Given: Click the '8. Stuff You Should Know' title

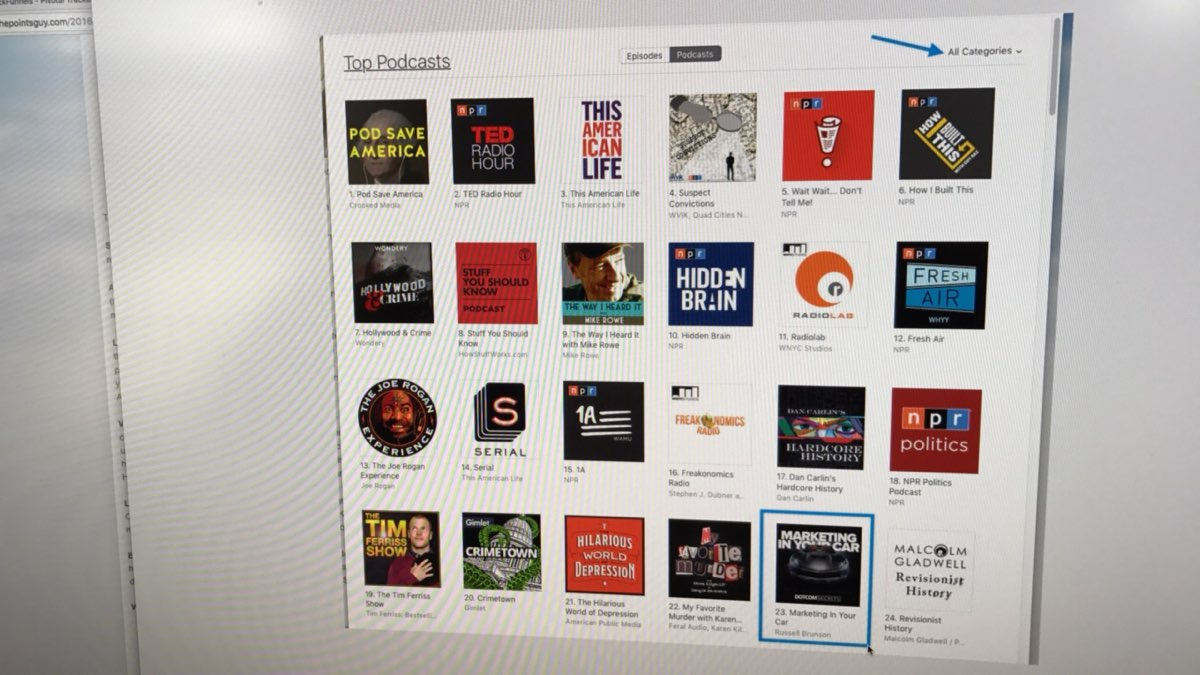Looking at the screenshot, I should pyautogui.click(x=494, y=338).
